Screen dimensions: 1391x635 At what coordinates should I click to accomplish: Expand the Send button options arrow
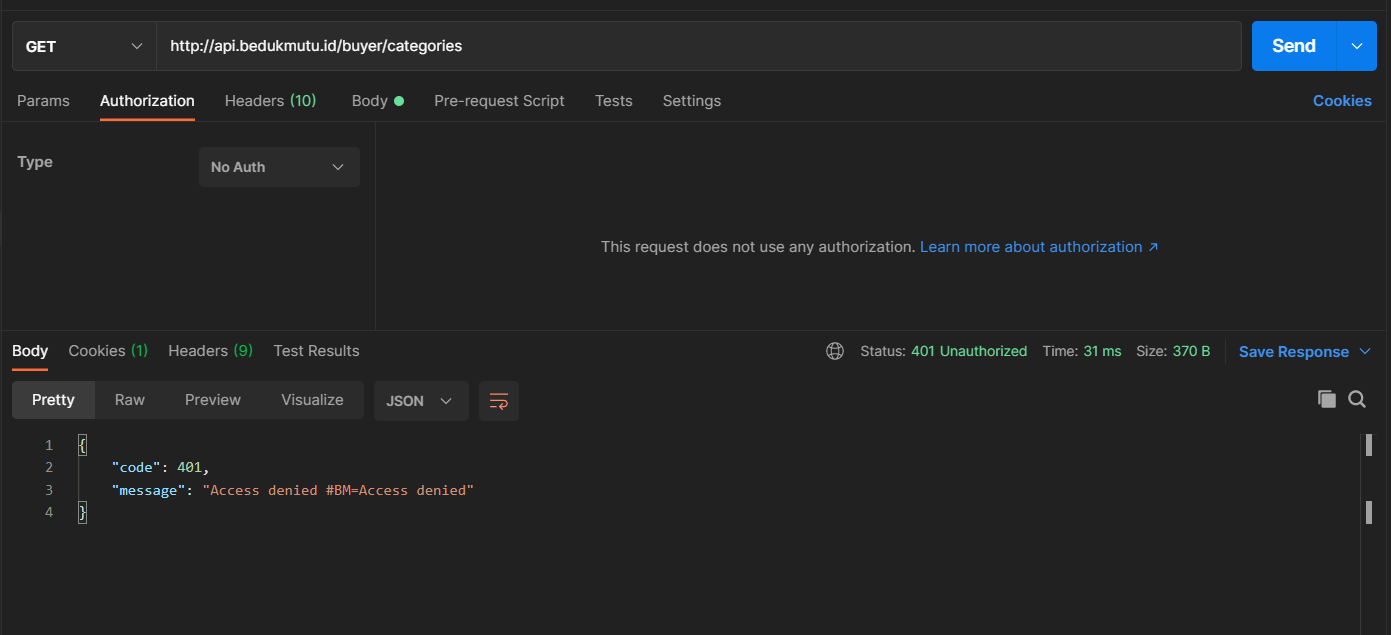[1357, 46]
